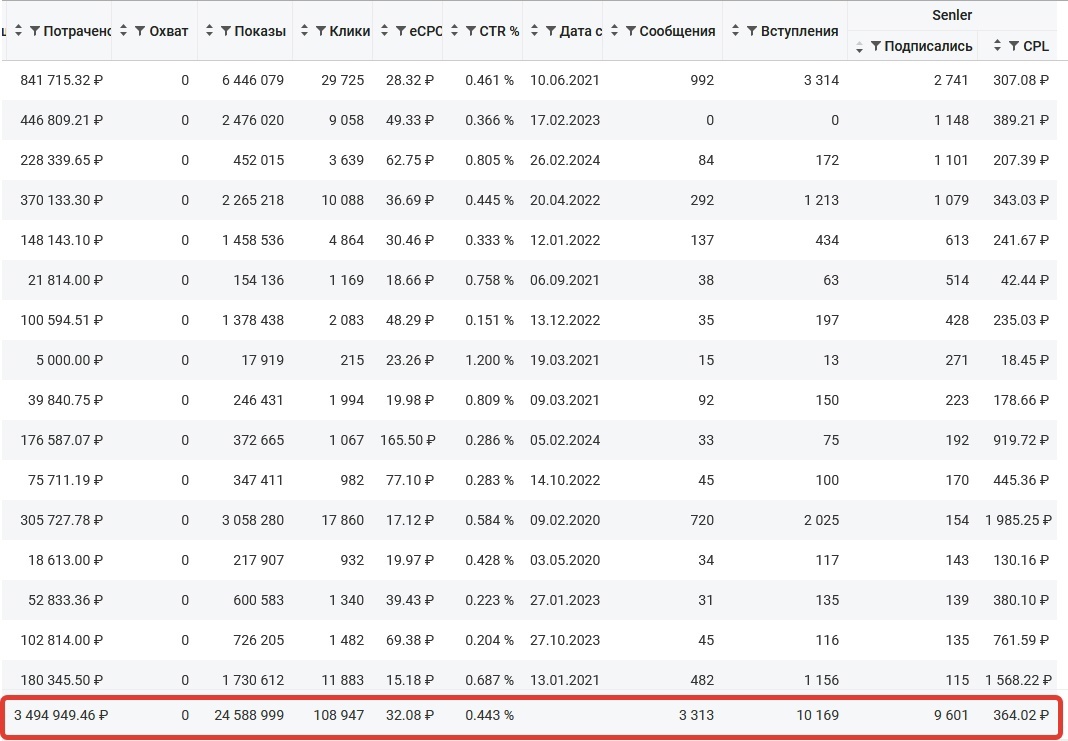
Task: Open filter for Потрачено column
Action: pos(35,31)
